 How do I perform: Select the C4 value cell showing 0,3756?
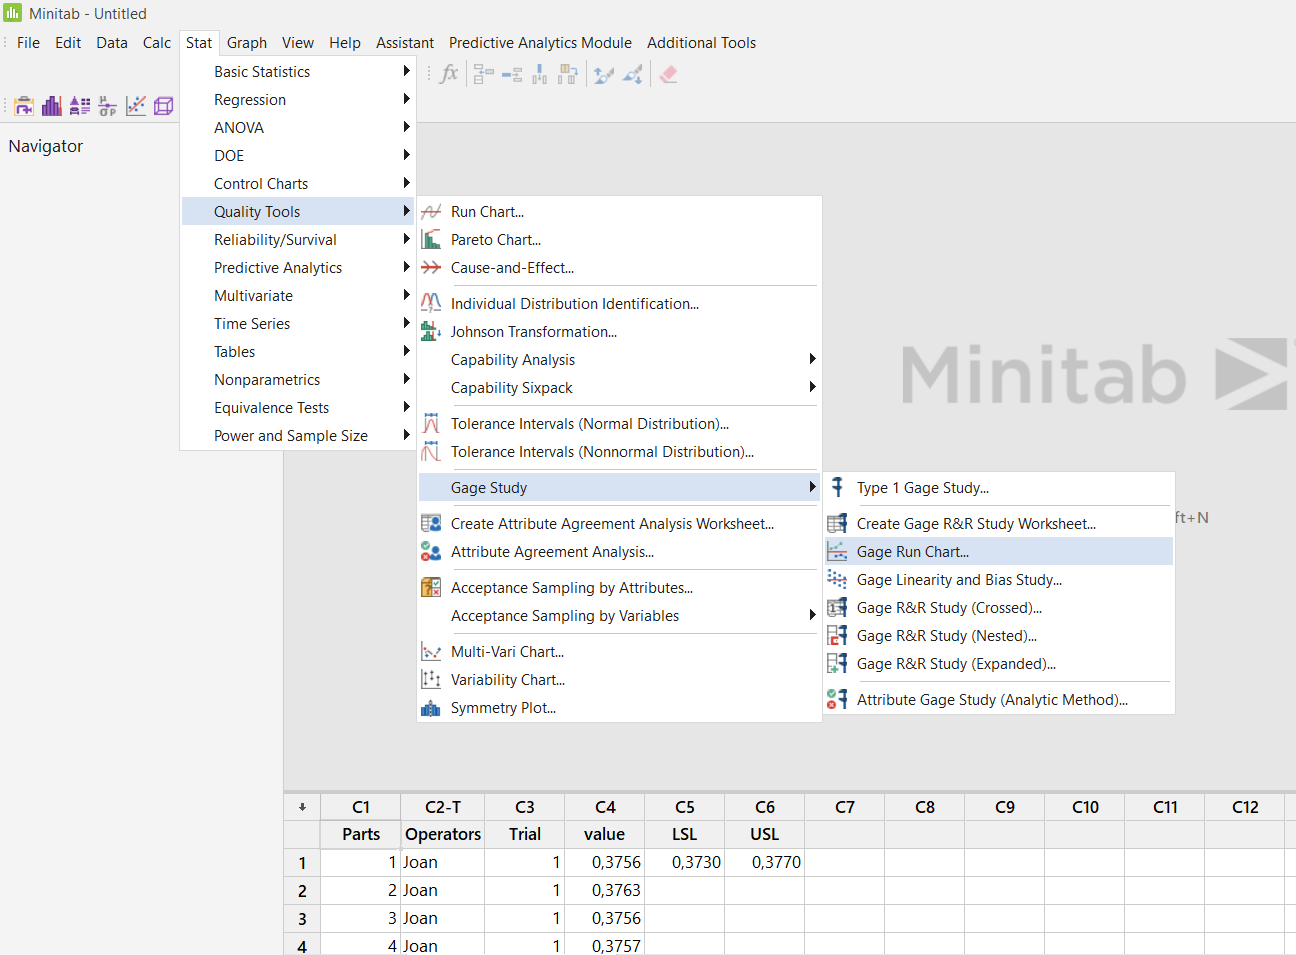click(x=604, y=862)
